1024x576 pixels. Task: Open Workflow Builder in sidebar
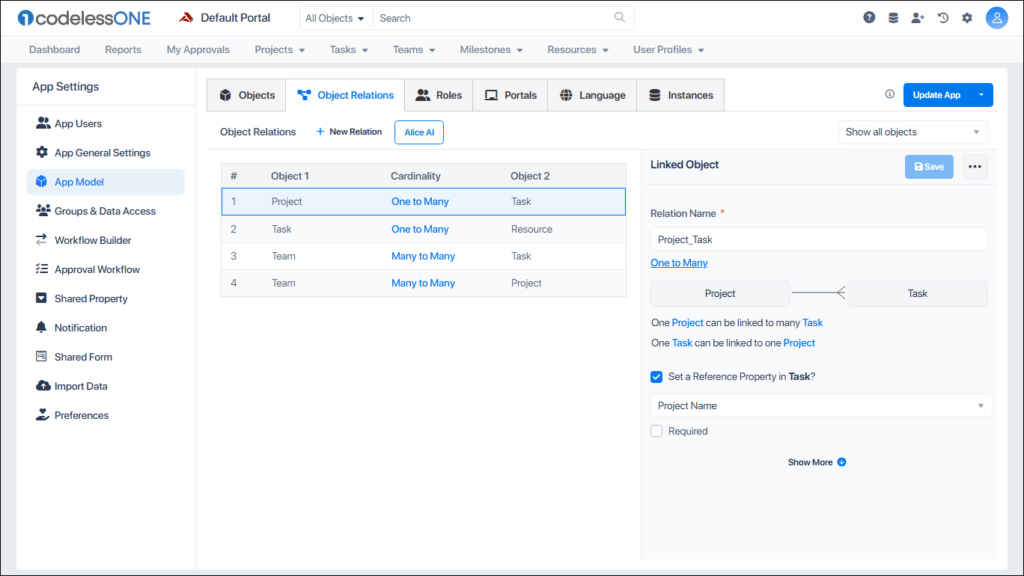click(92, 240)
